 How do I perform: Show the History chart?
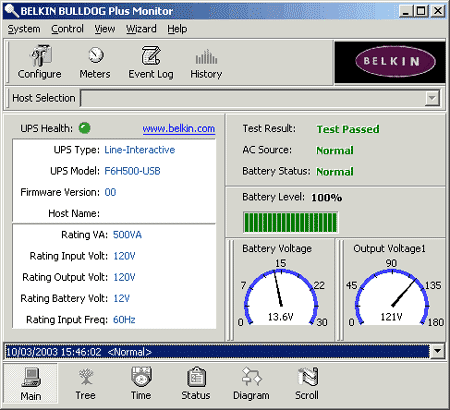pyautogui.click(x=206, y=62)
